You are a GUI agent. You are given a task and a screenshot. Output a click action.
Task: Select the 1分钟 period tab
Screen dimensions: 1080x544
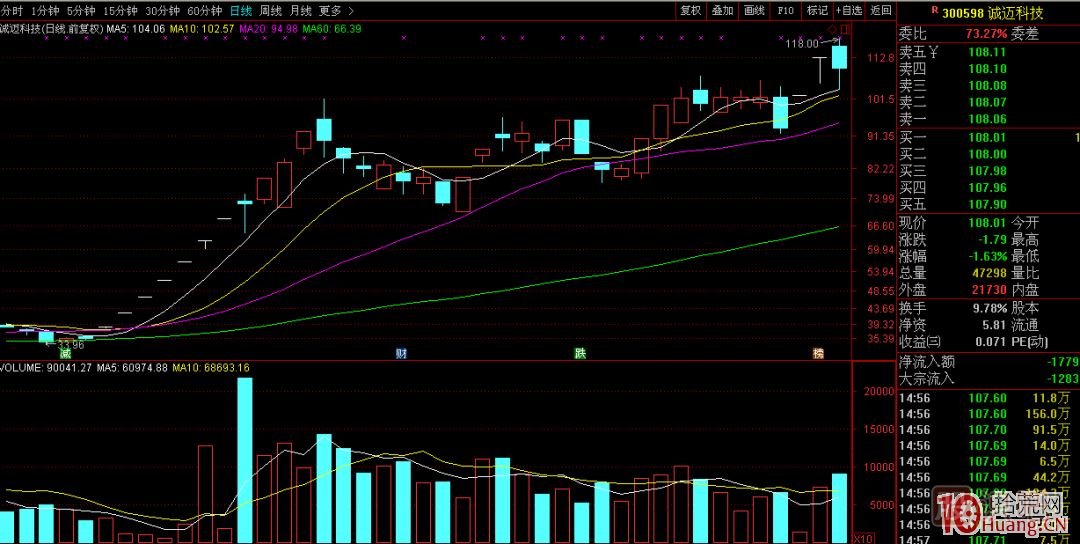(x=45, y=10)
